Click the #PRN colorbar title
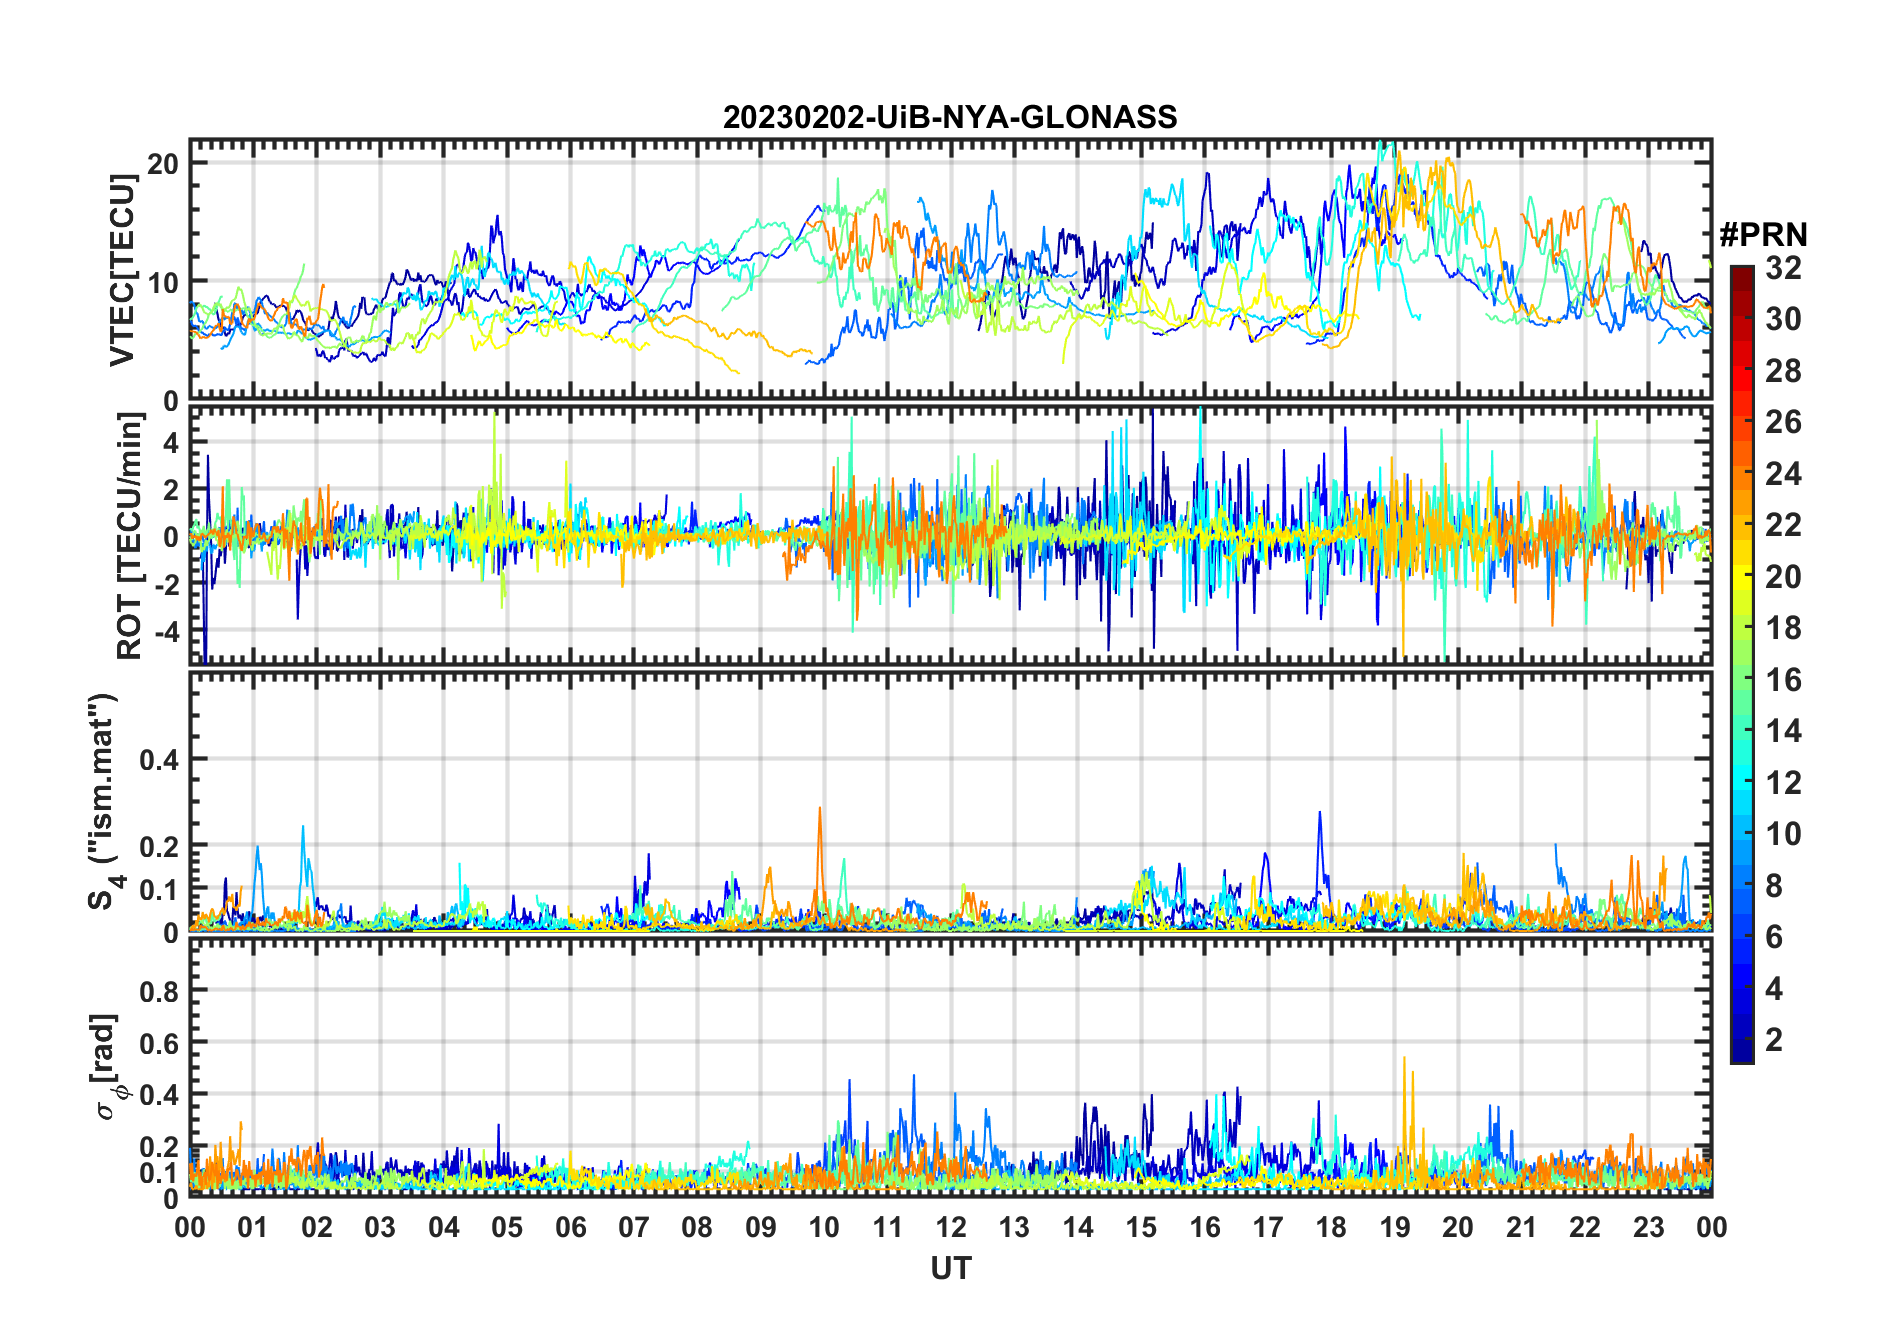The image size is (1902, 1330). 1764,235
